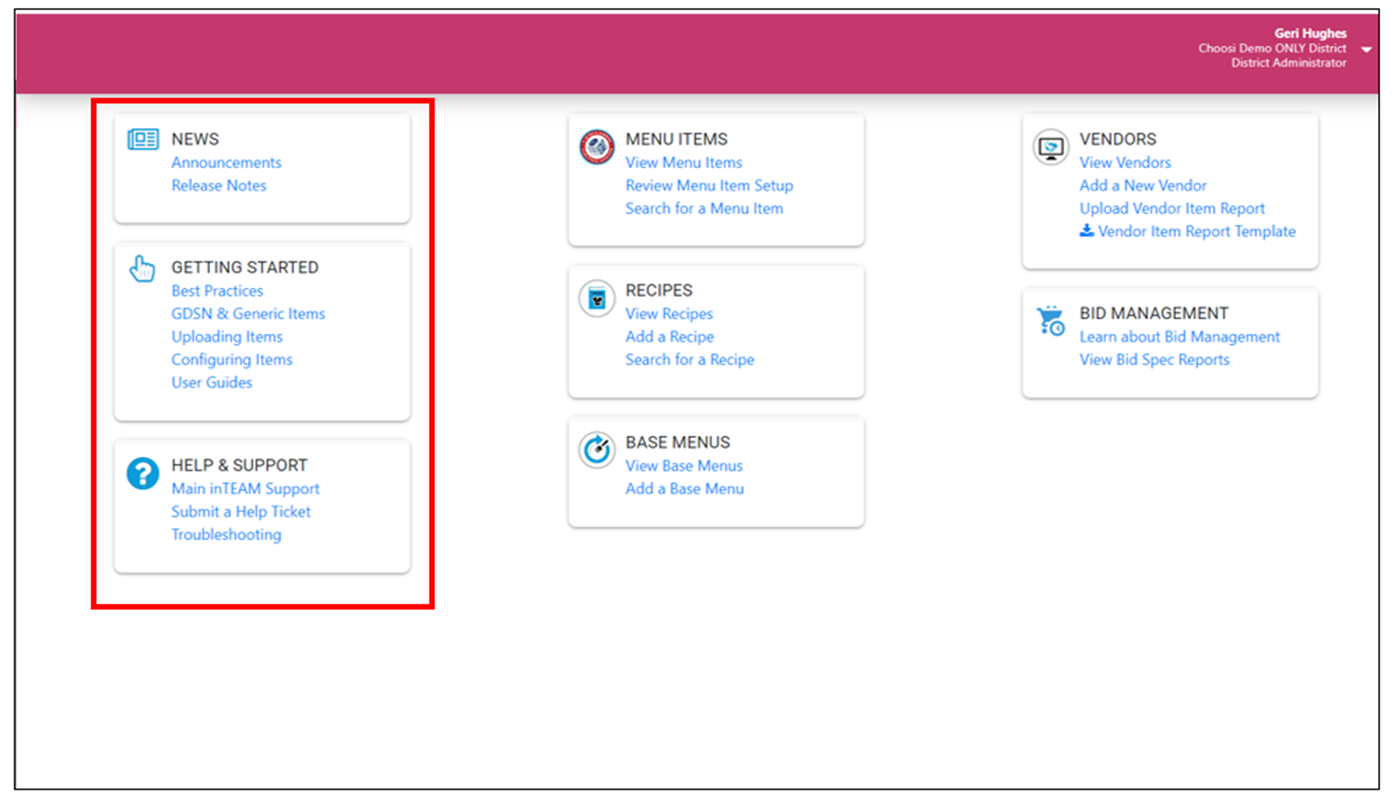Click Choosi Demo ONLY District text
The image size is (1398, 797).
tap(1272, 48)
